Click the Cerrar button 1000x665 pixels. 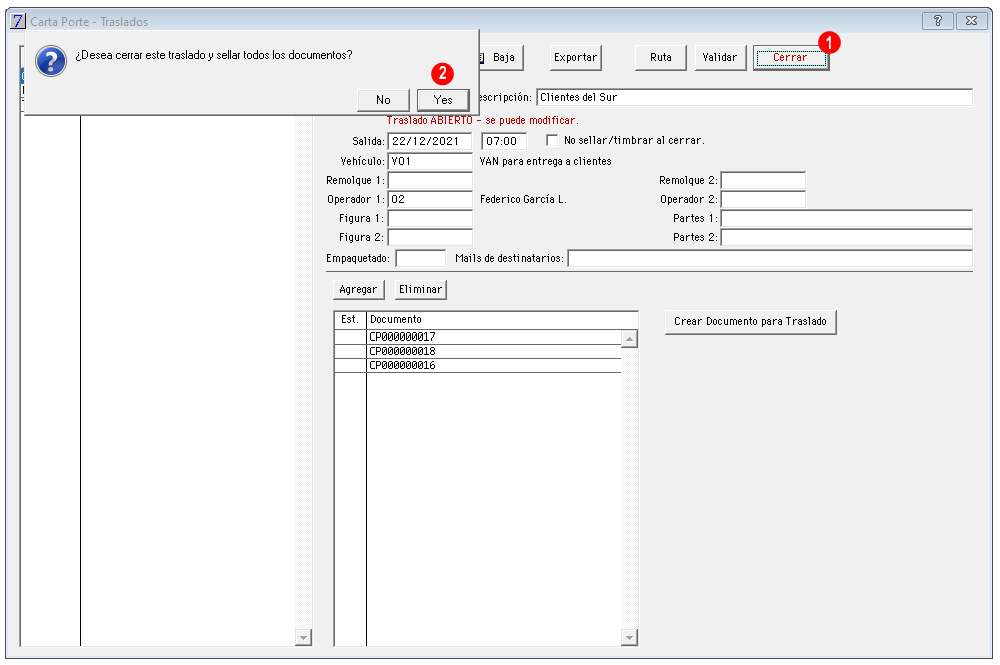(x=790, y=58)
